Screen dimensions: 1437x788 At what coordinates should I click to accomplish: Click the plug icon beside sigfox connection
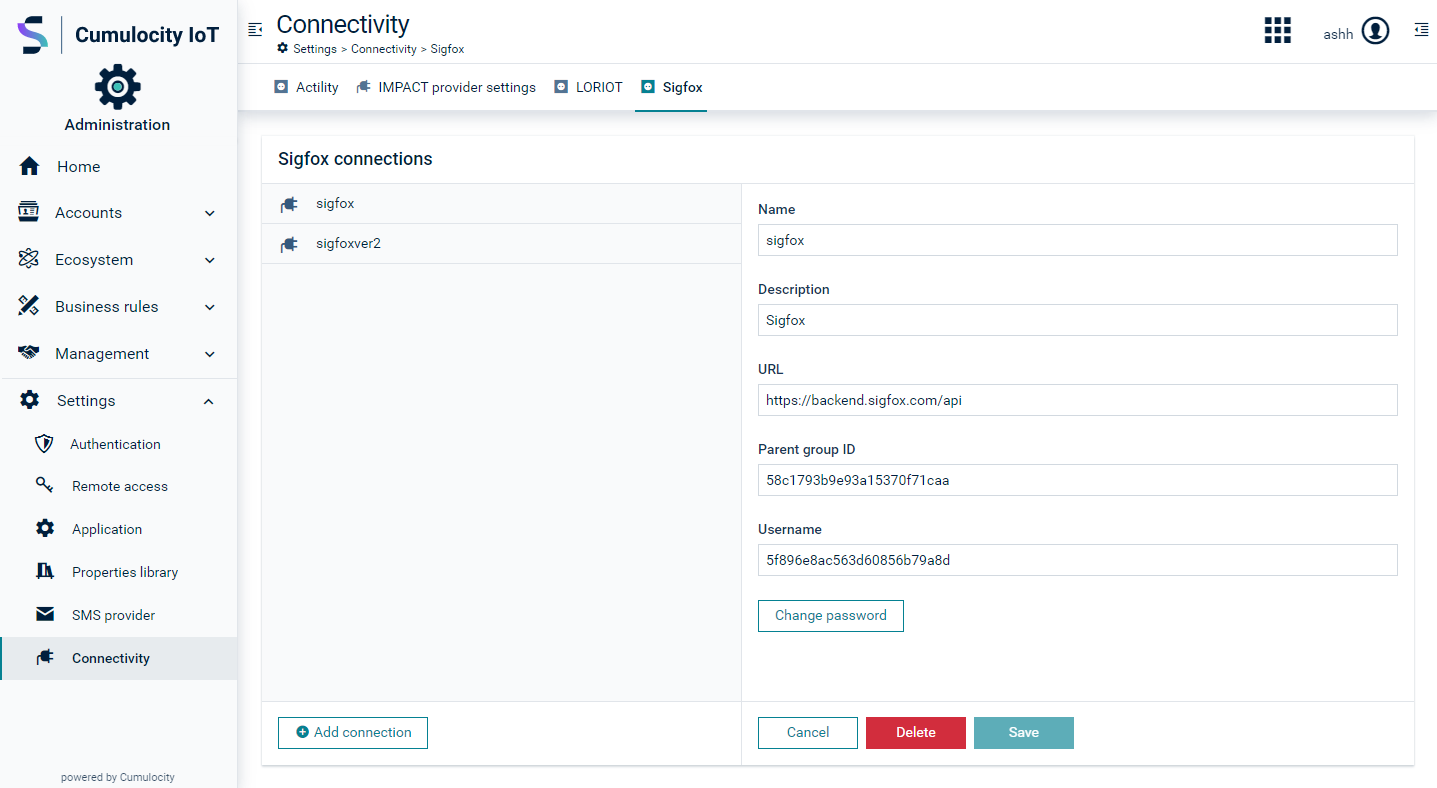289,204
